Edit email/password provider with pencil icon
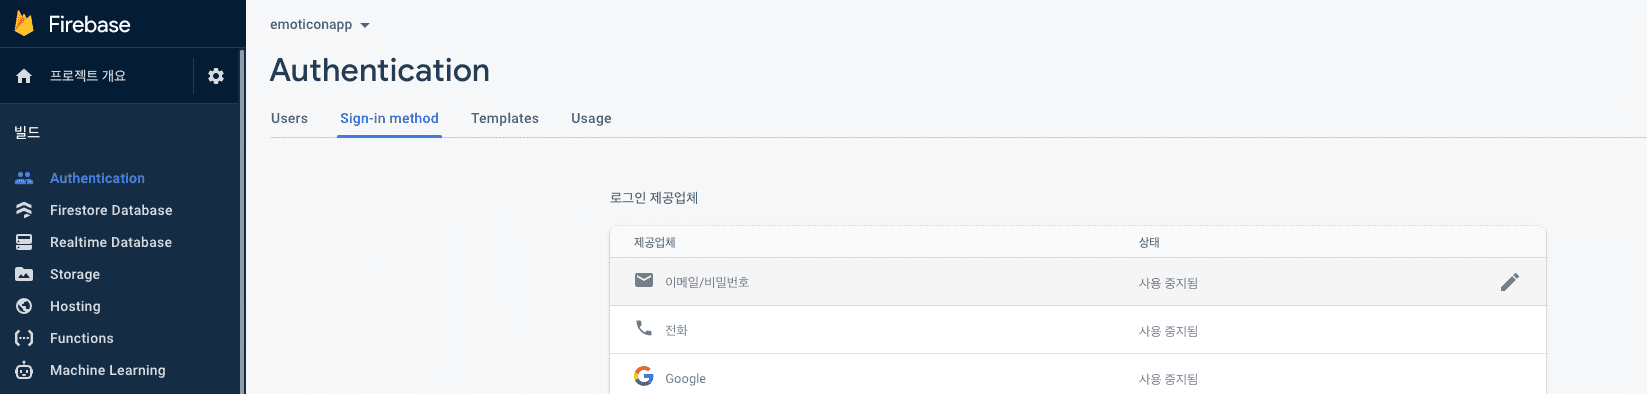 (x=1510, y=282)
